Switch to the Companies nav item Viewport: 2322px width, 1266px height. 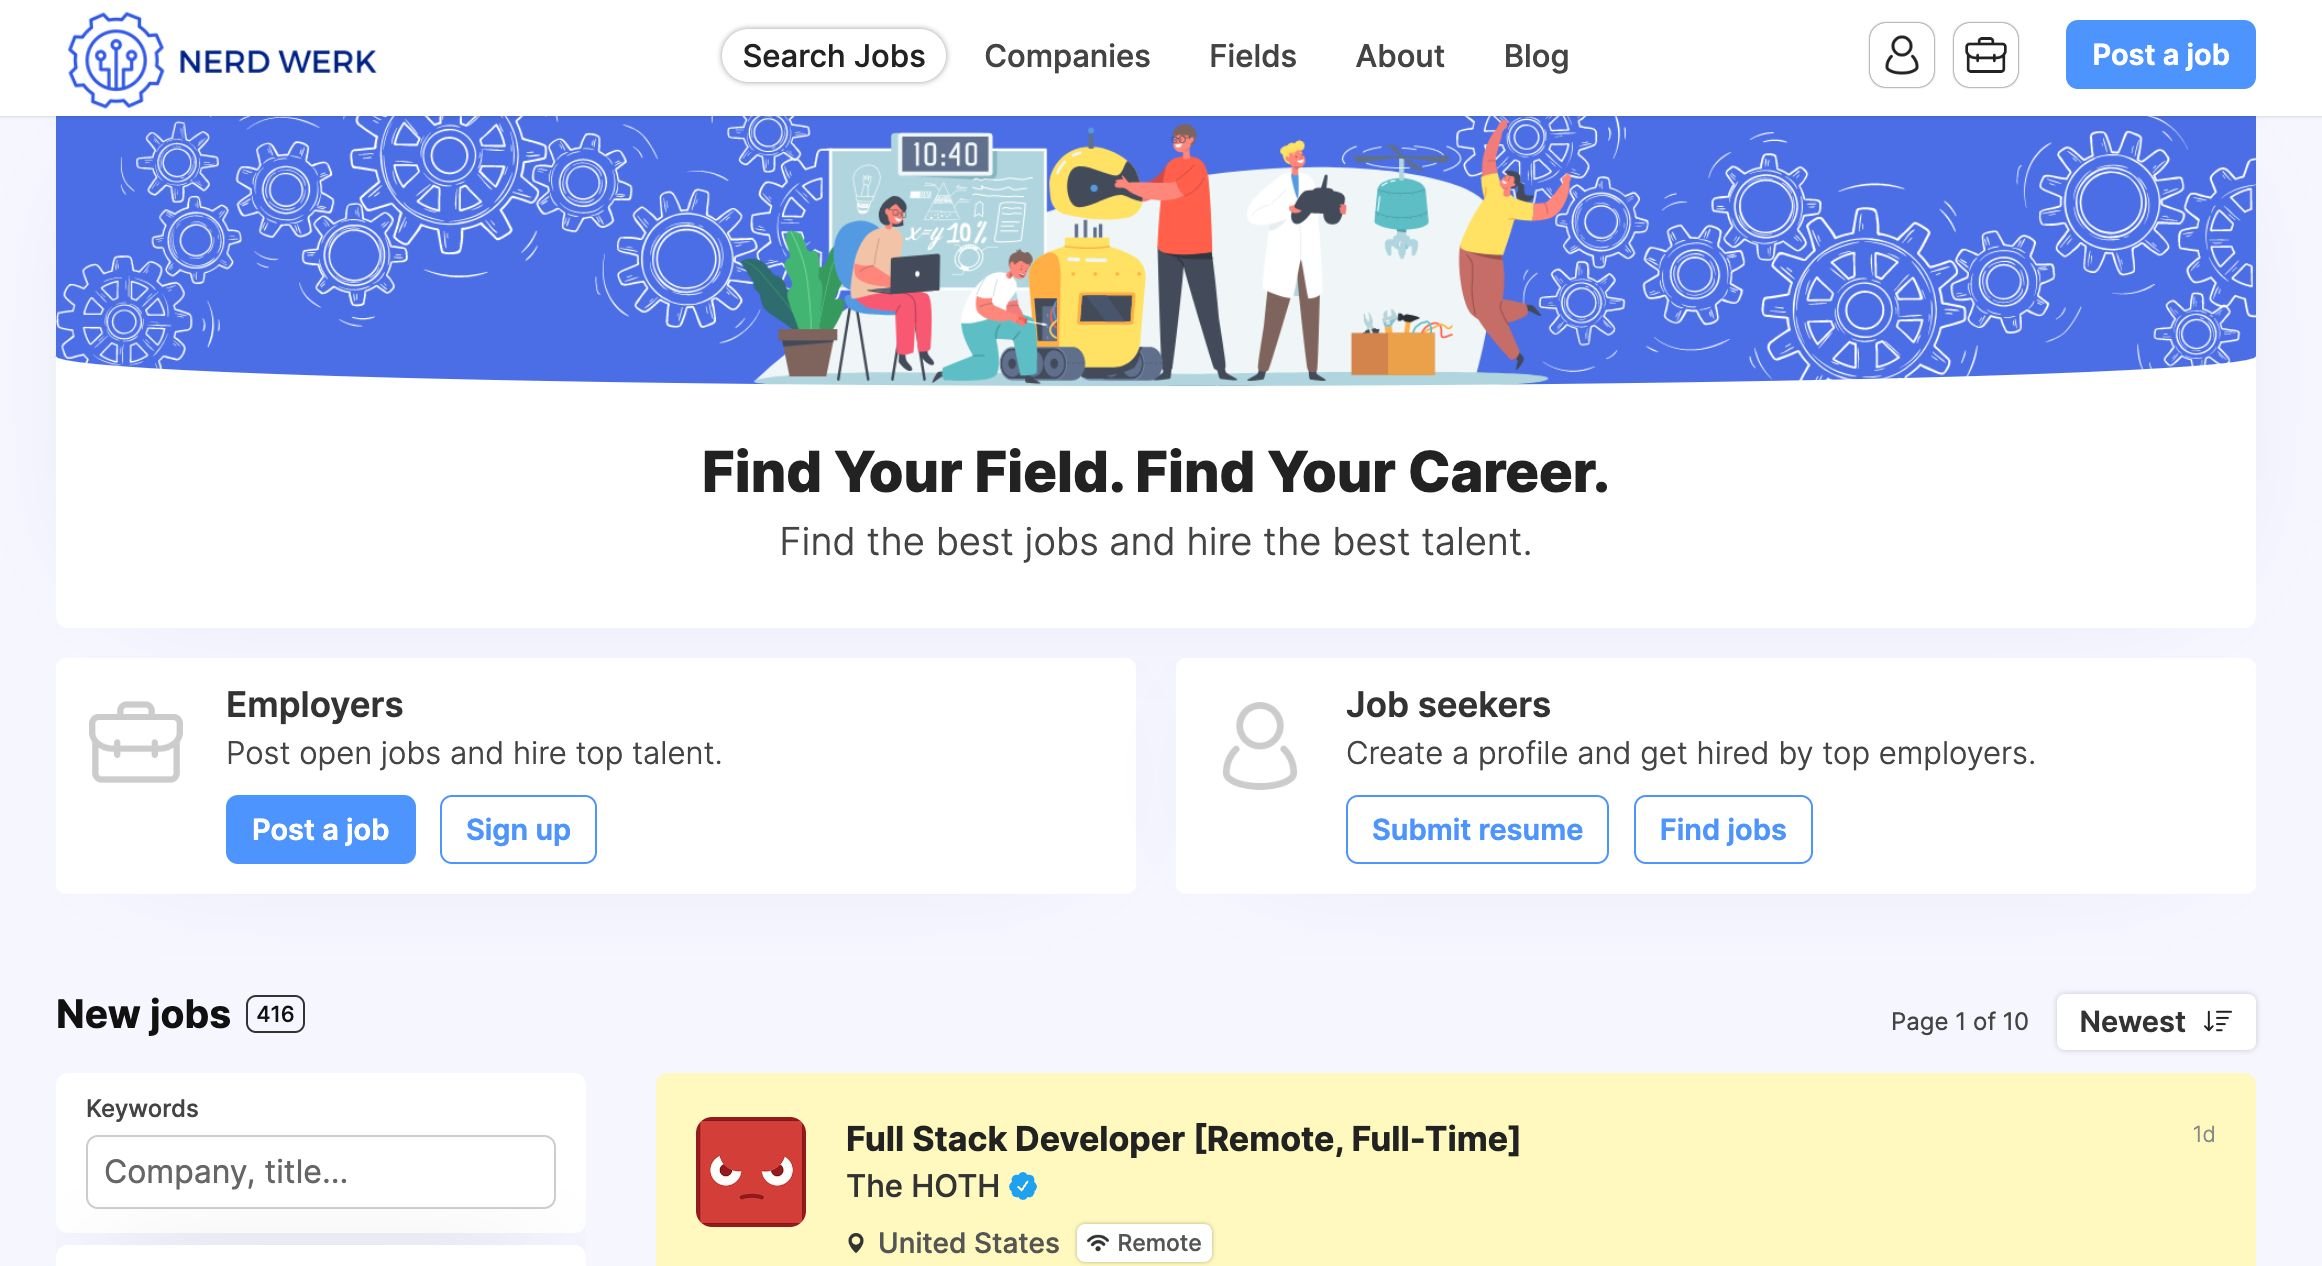1066,56
